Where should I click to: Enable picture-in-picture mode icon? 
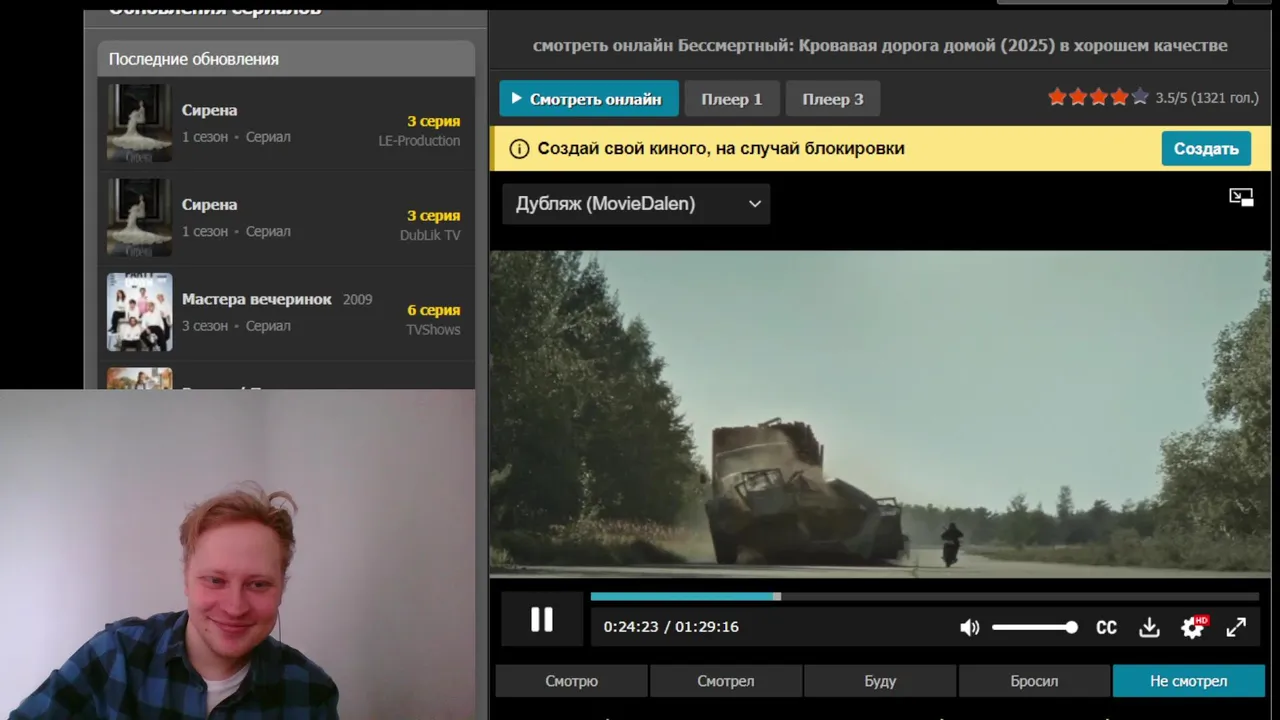1241,197
